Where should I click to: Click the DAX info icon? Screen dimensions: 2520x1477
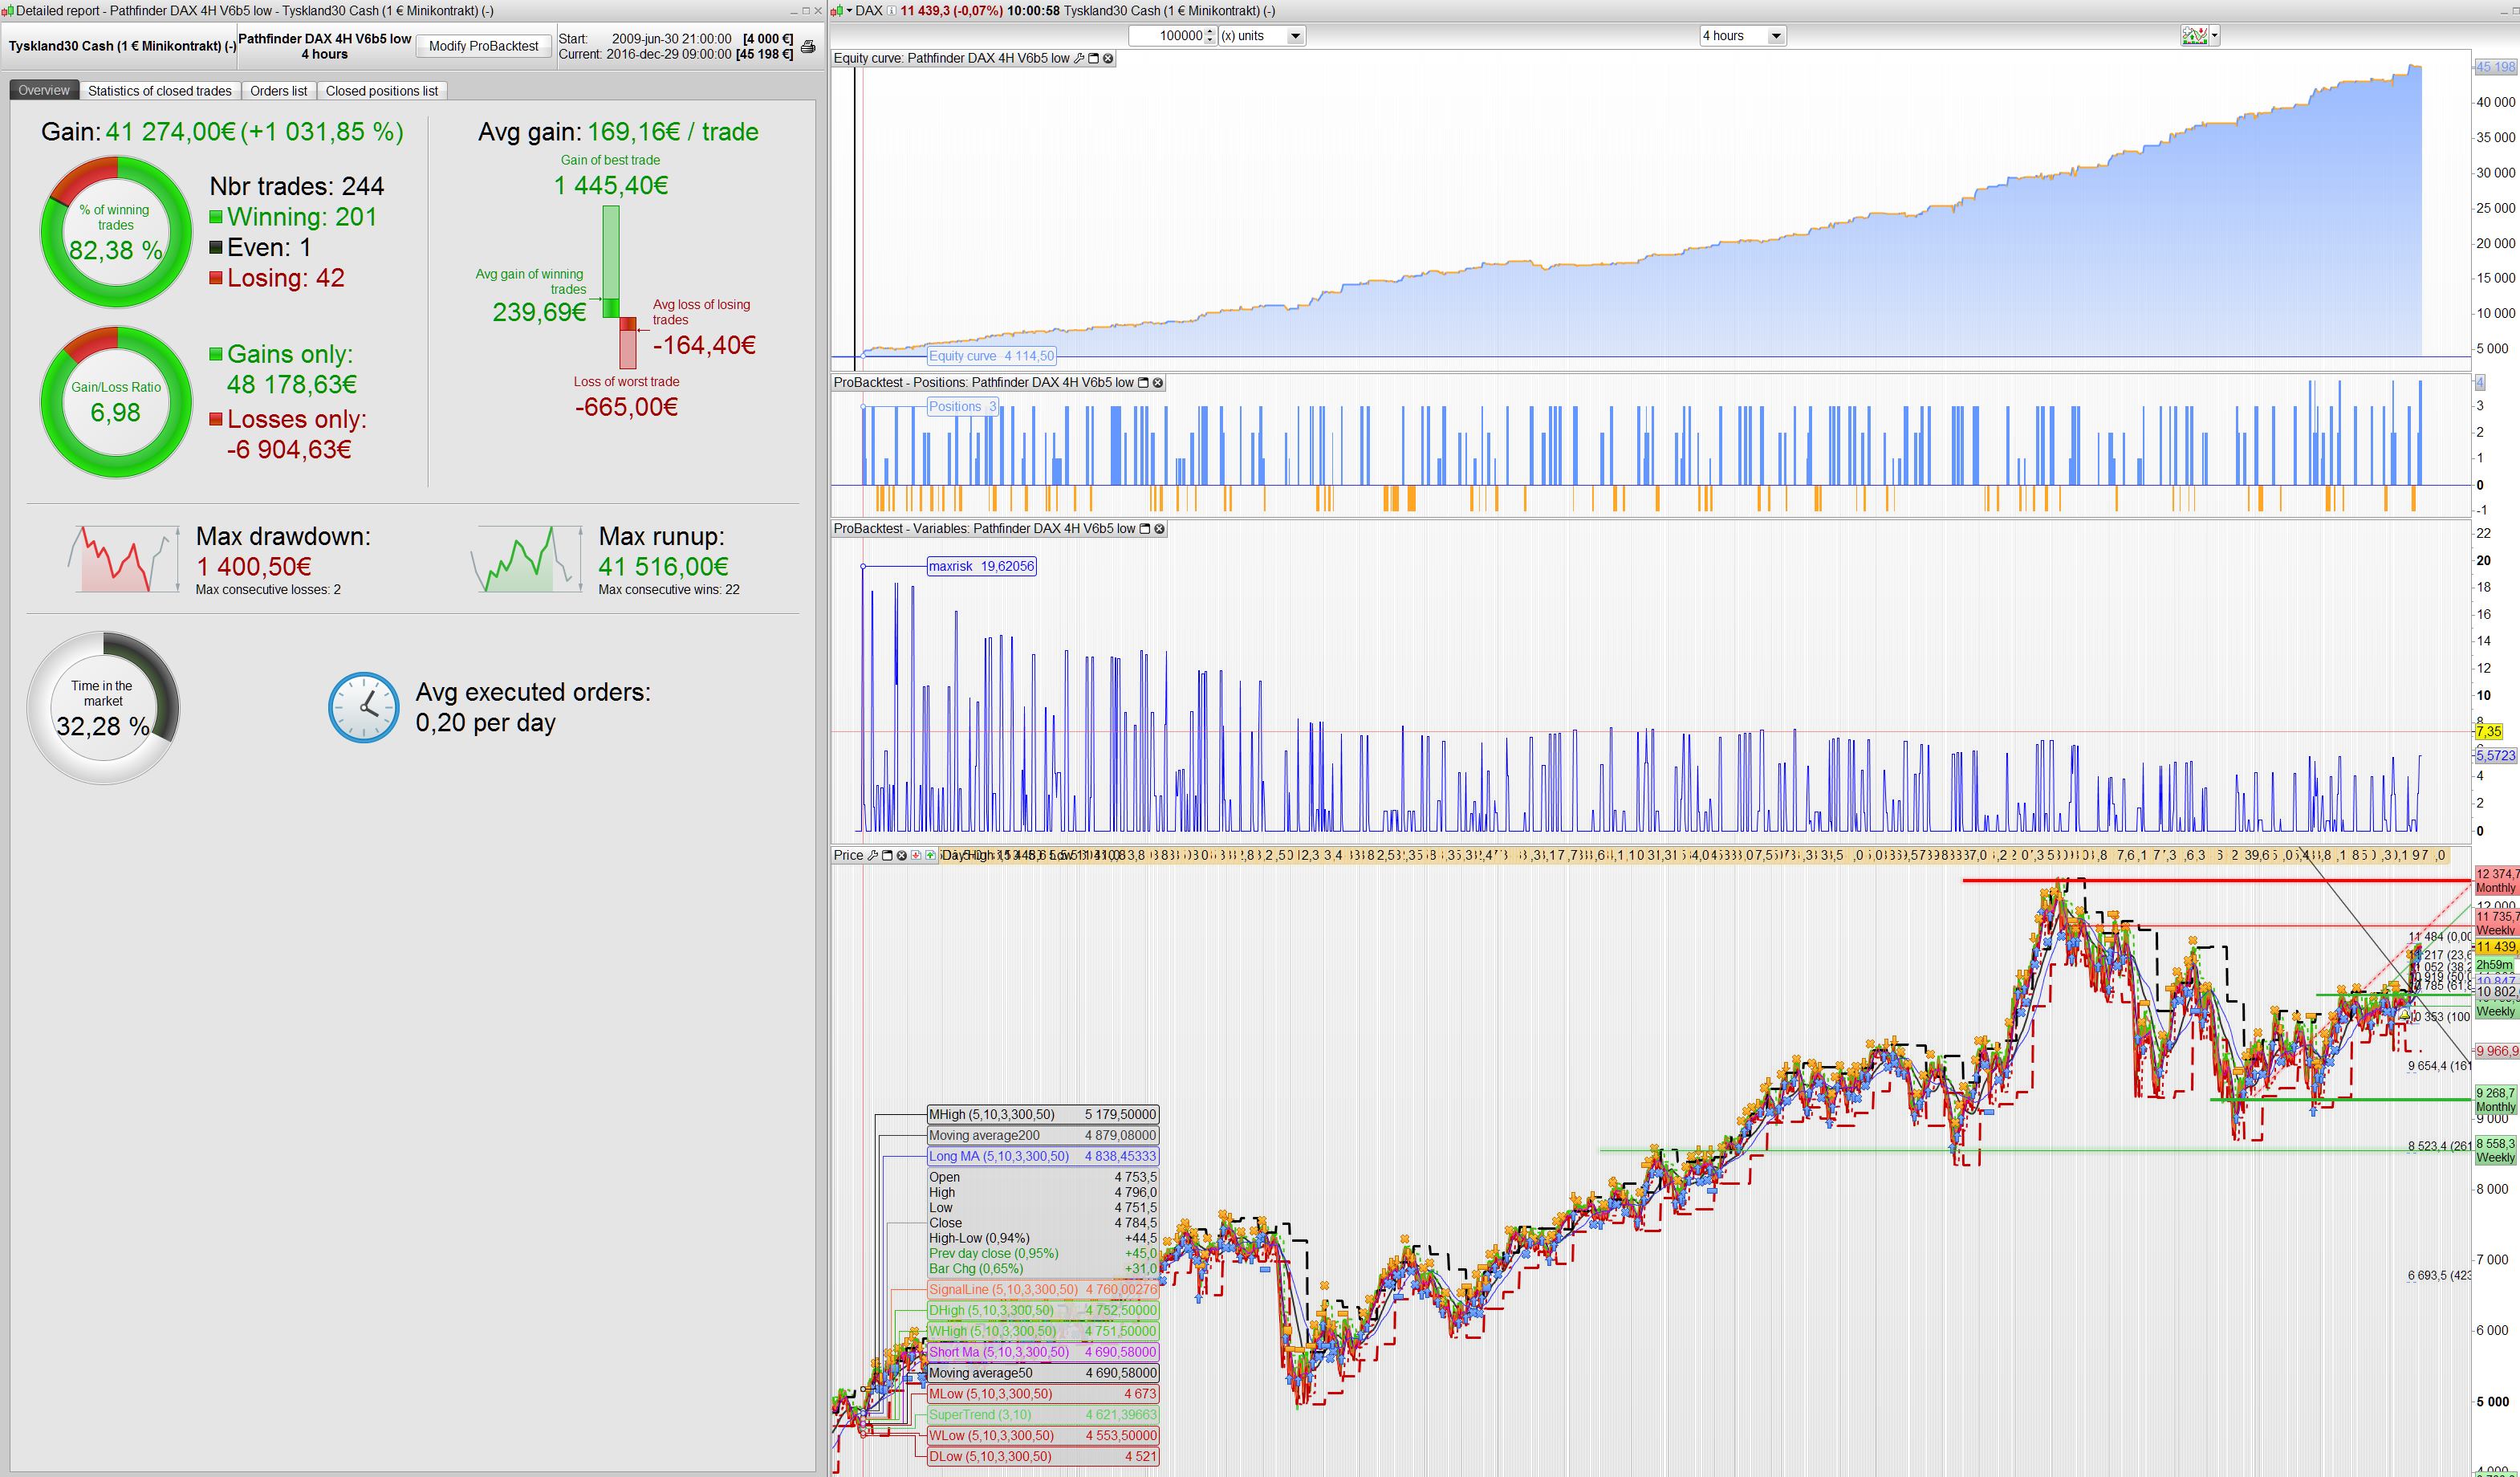pyautogui.click(x=891, y=11)
